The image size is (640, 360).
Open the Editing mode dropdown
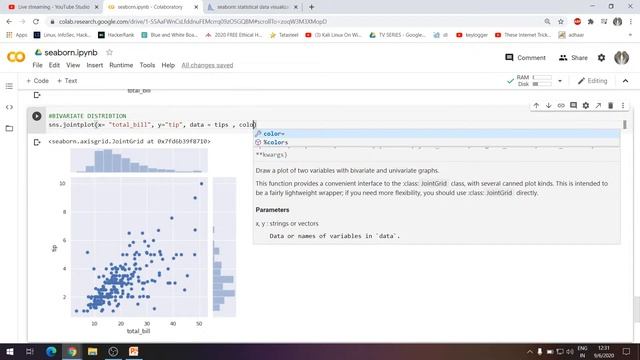[x=593, y=81]
